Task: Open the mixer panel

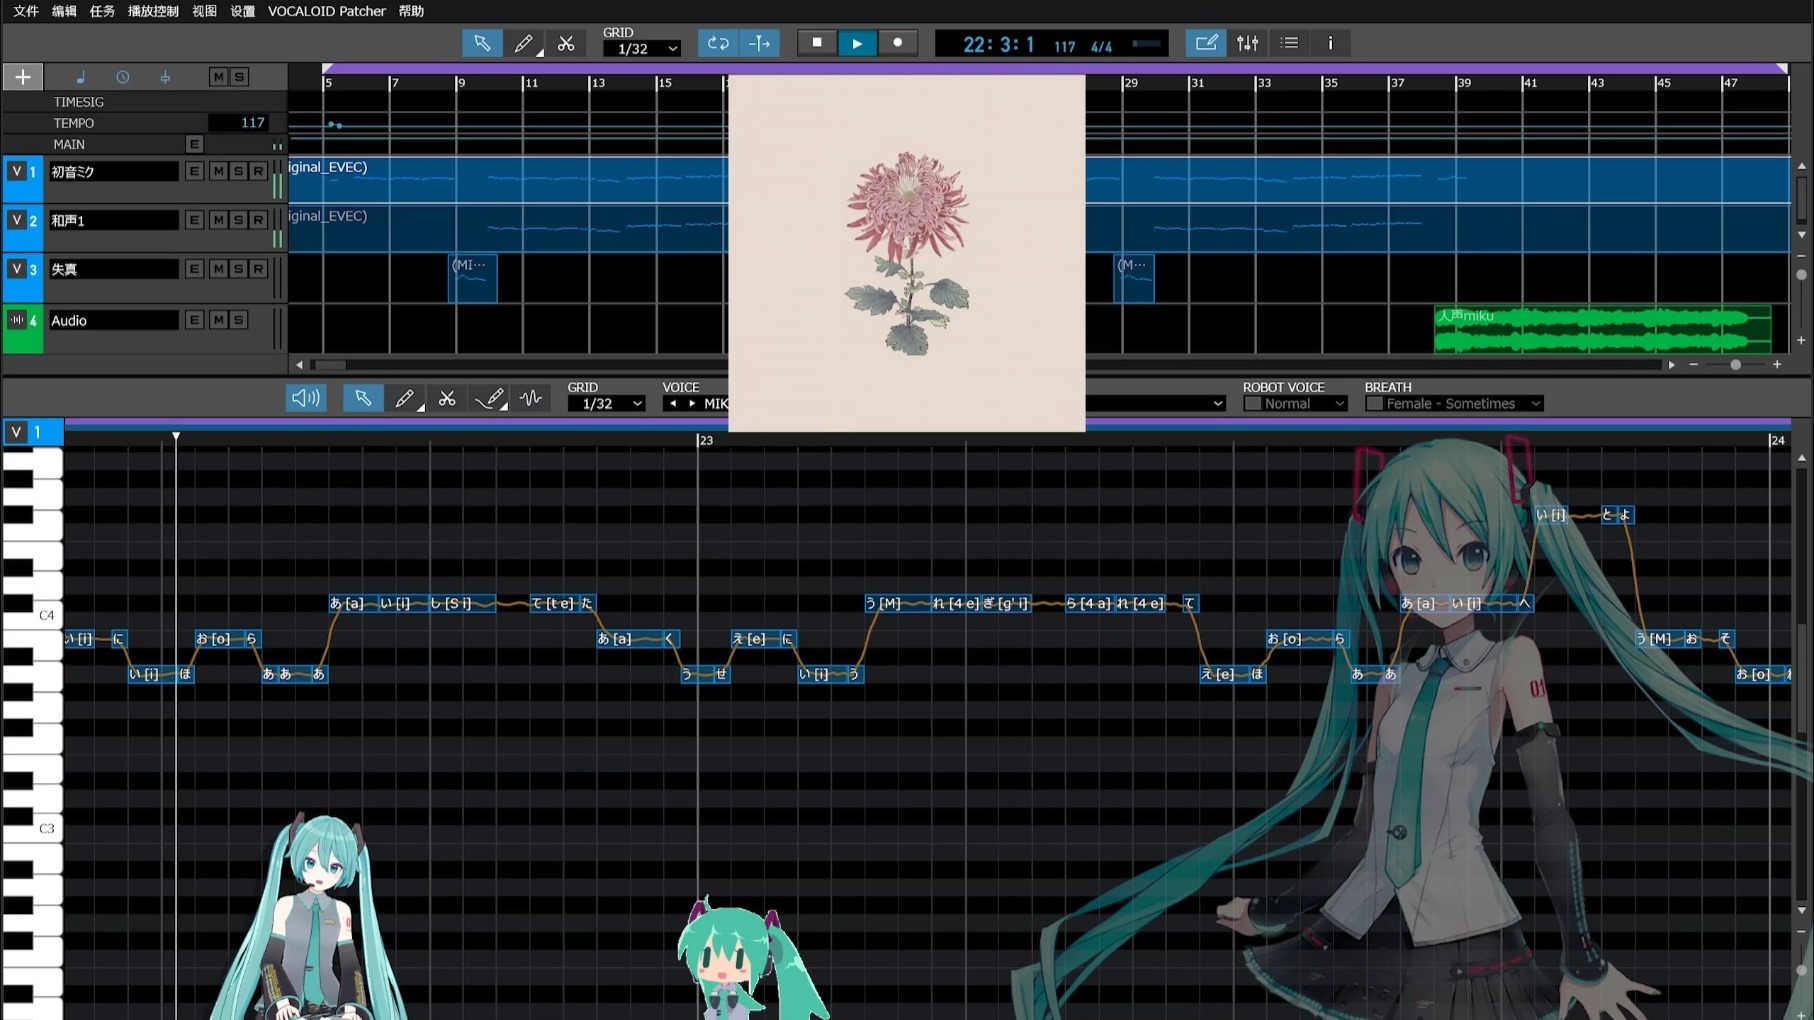Action: (x=1248, y=43)
